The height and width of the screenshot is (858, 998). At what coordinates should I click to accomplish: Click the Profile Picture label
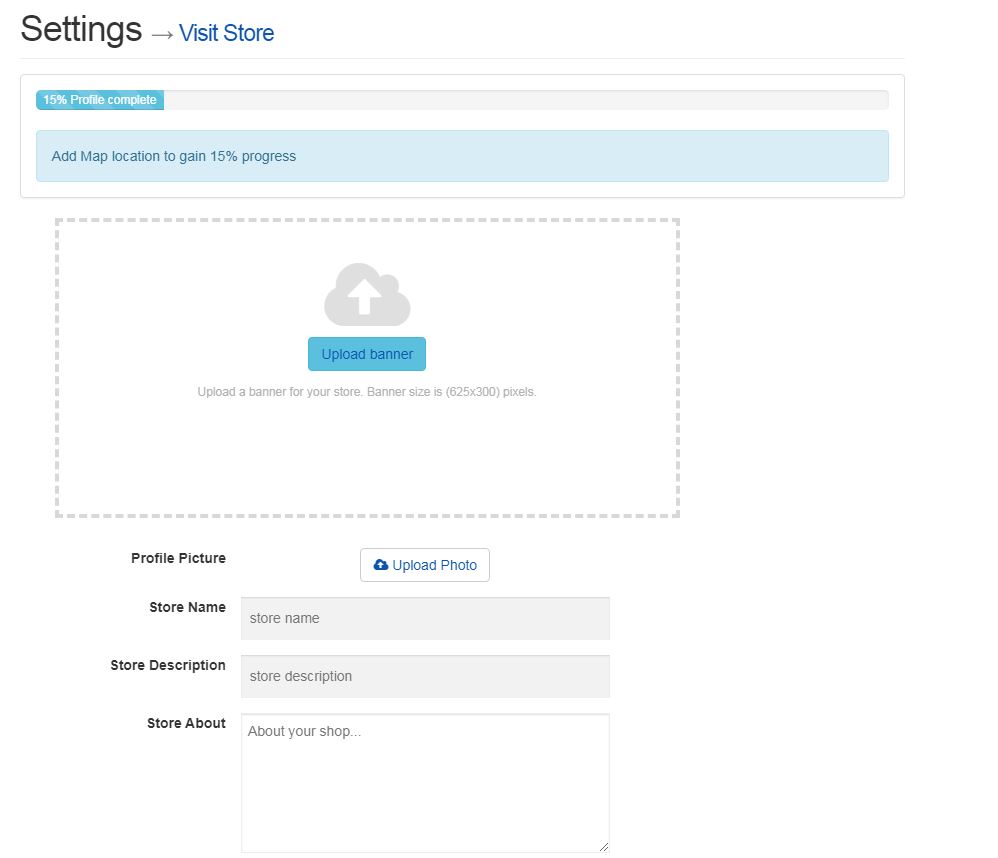178,558
